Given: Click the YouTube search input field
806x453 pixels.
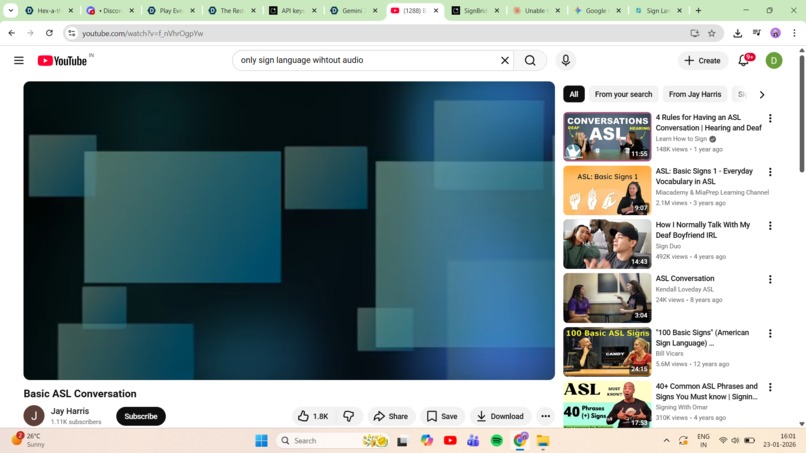Looking at the screenshot, I should pyautogui.click(x=368, y=61).
